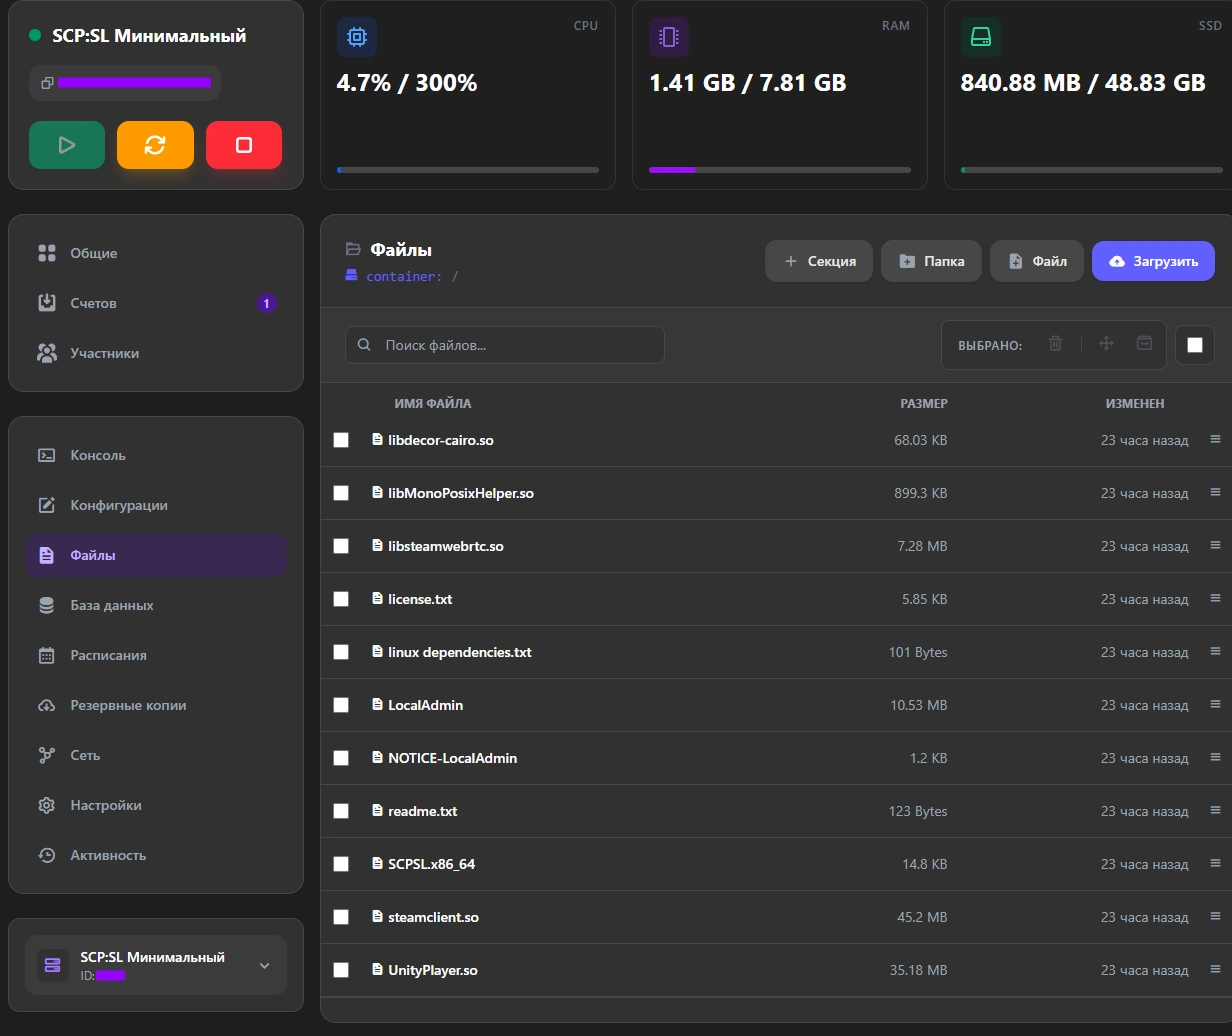Start the server with the green play button

coord(67,145)
